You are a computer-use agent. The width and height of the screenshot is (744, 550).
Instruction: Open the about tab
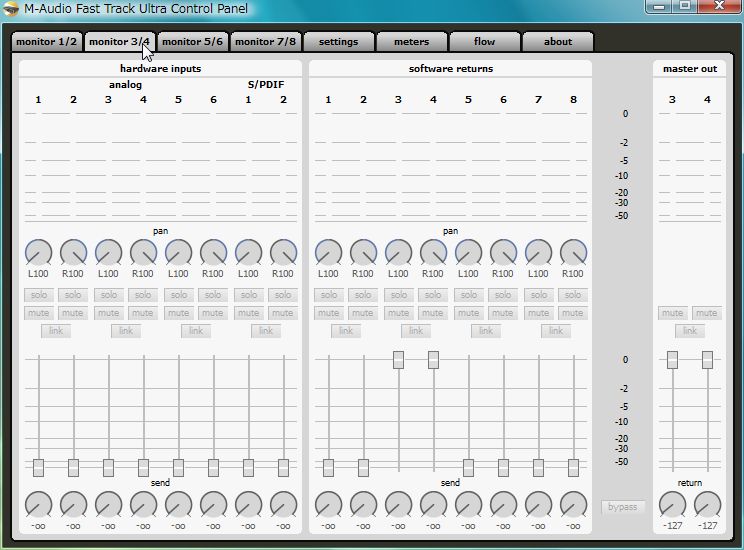click(x=558, y=42)
